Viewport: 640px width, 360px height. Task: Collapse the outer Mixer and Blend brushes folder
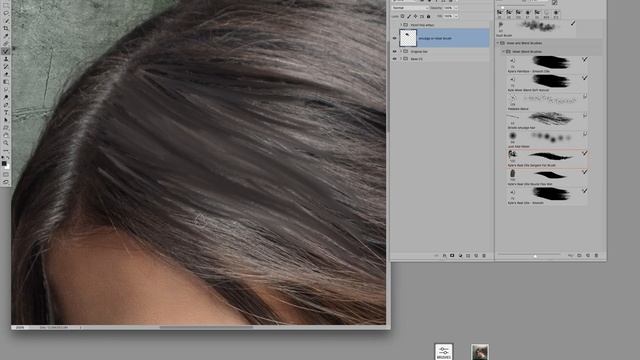point(498,43)
